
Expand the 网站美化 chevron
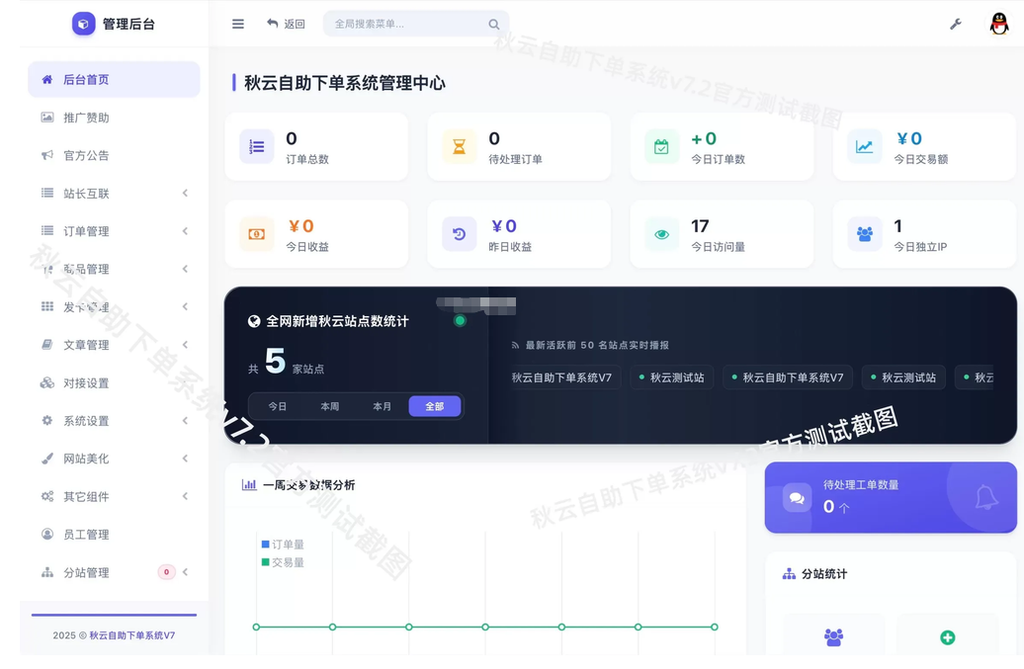pos(185,458)
